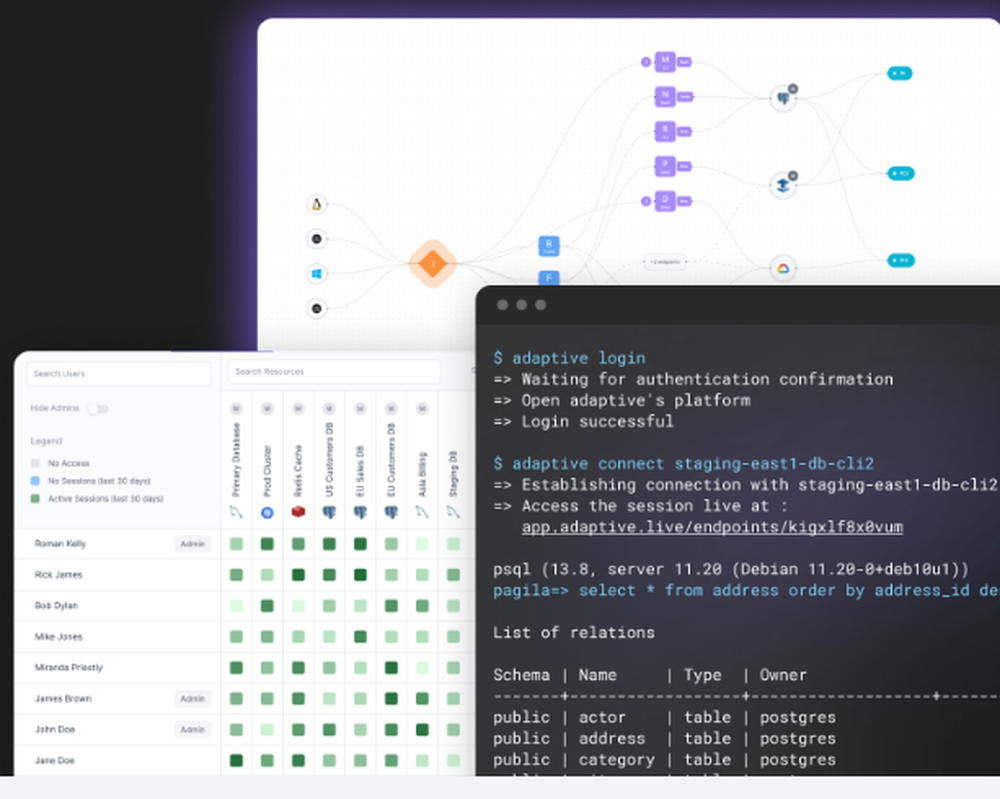This screenshot has height=799, width=1000.
Task: Click the EU Sales DB Postgres icon
Action: click(360, 512)
